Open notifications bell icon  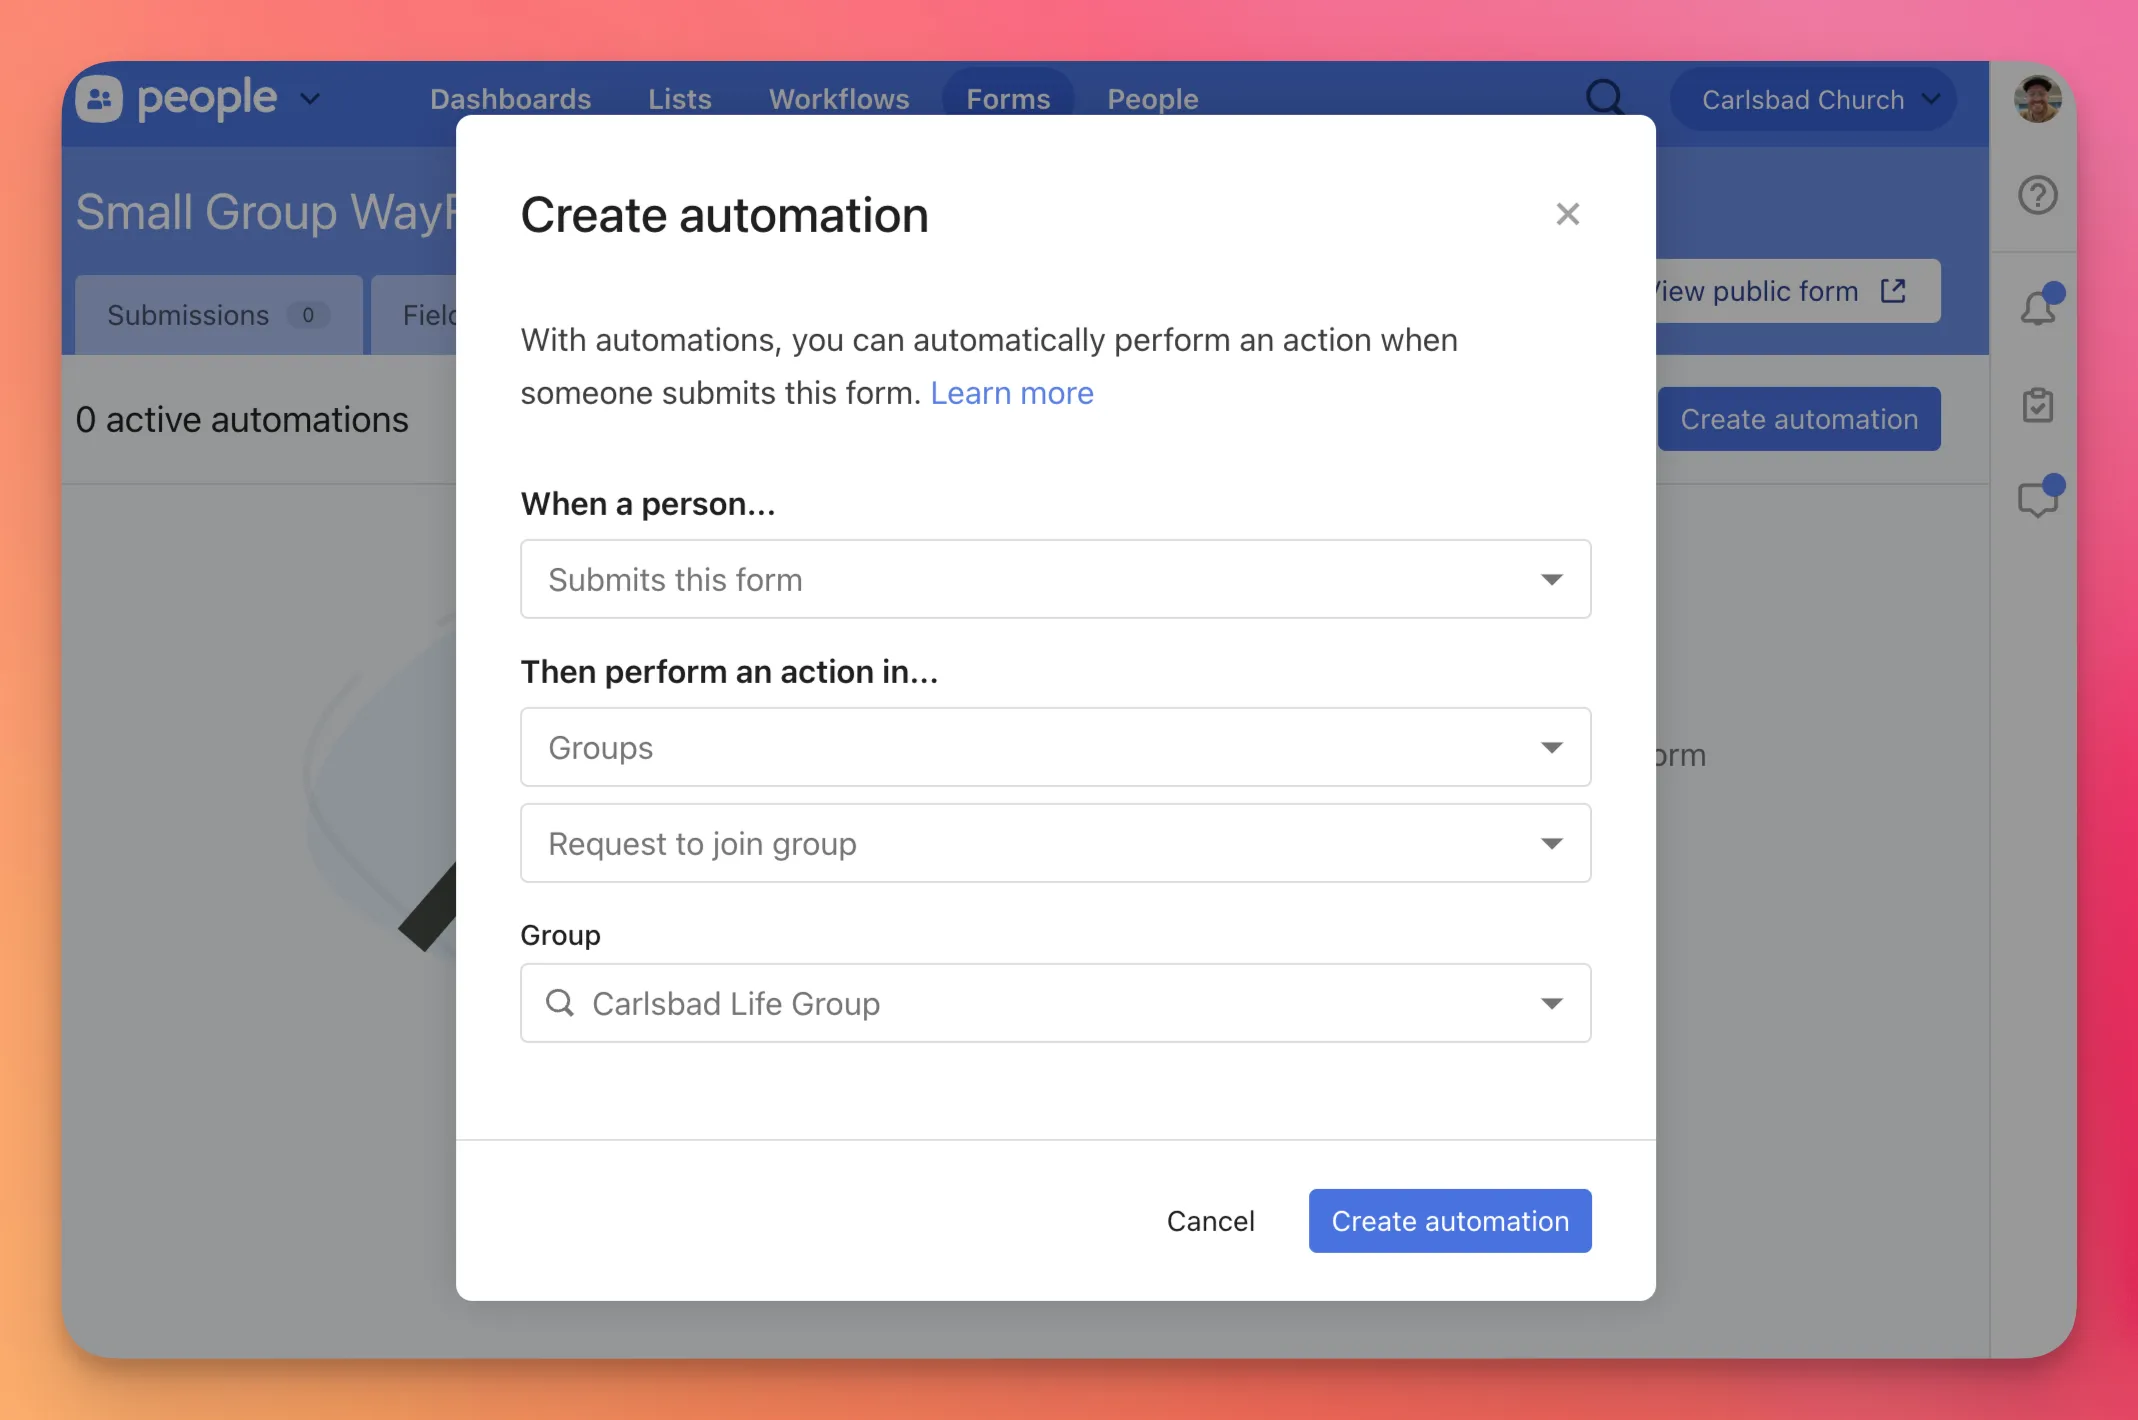click(2037, 308)
